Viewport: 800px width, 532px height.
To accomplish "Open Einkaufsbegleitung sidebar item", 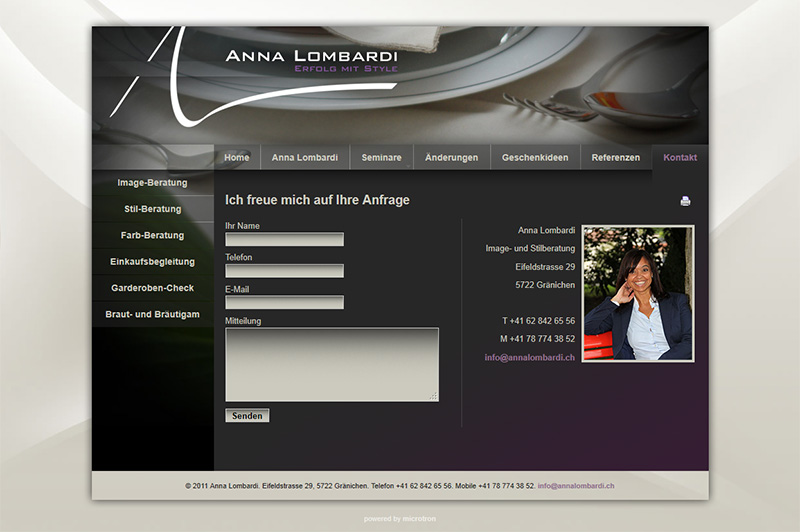I will 152,262.
